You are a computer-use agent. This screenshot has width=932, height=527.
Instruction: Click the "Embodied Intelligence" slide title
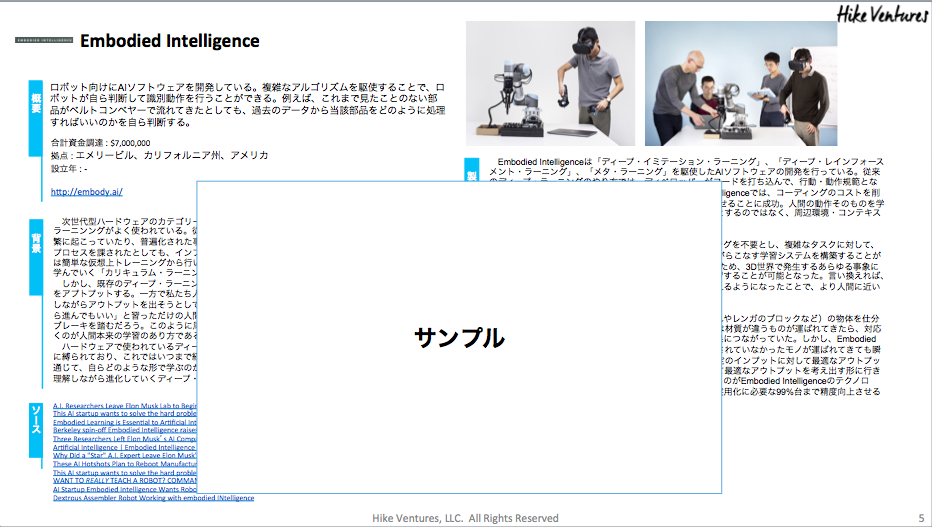170,41
